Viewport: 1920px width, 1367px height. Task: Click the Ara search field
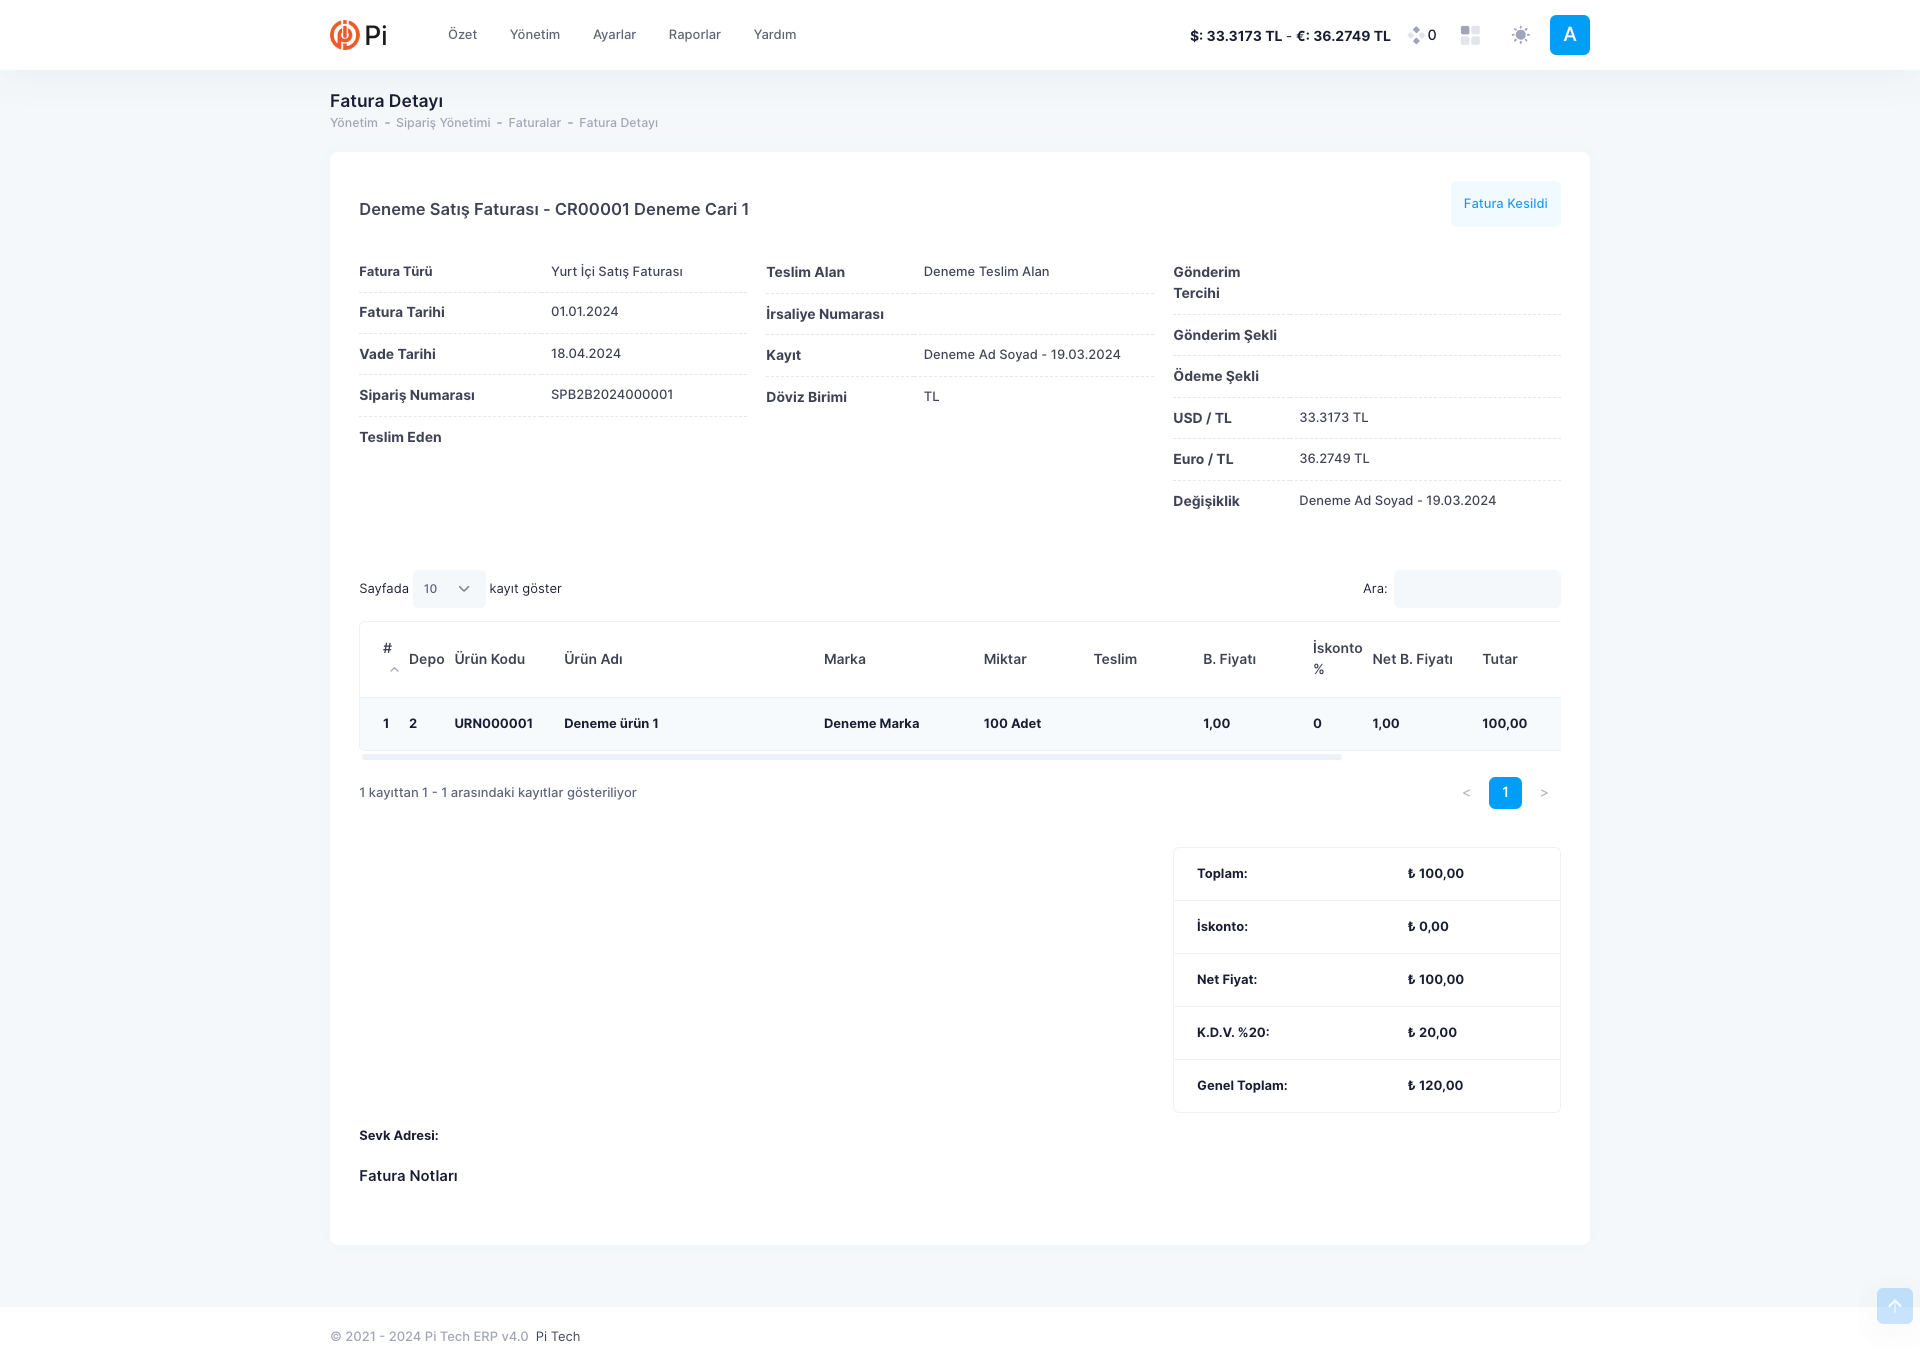point(1477,589)
